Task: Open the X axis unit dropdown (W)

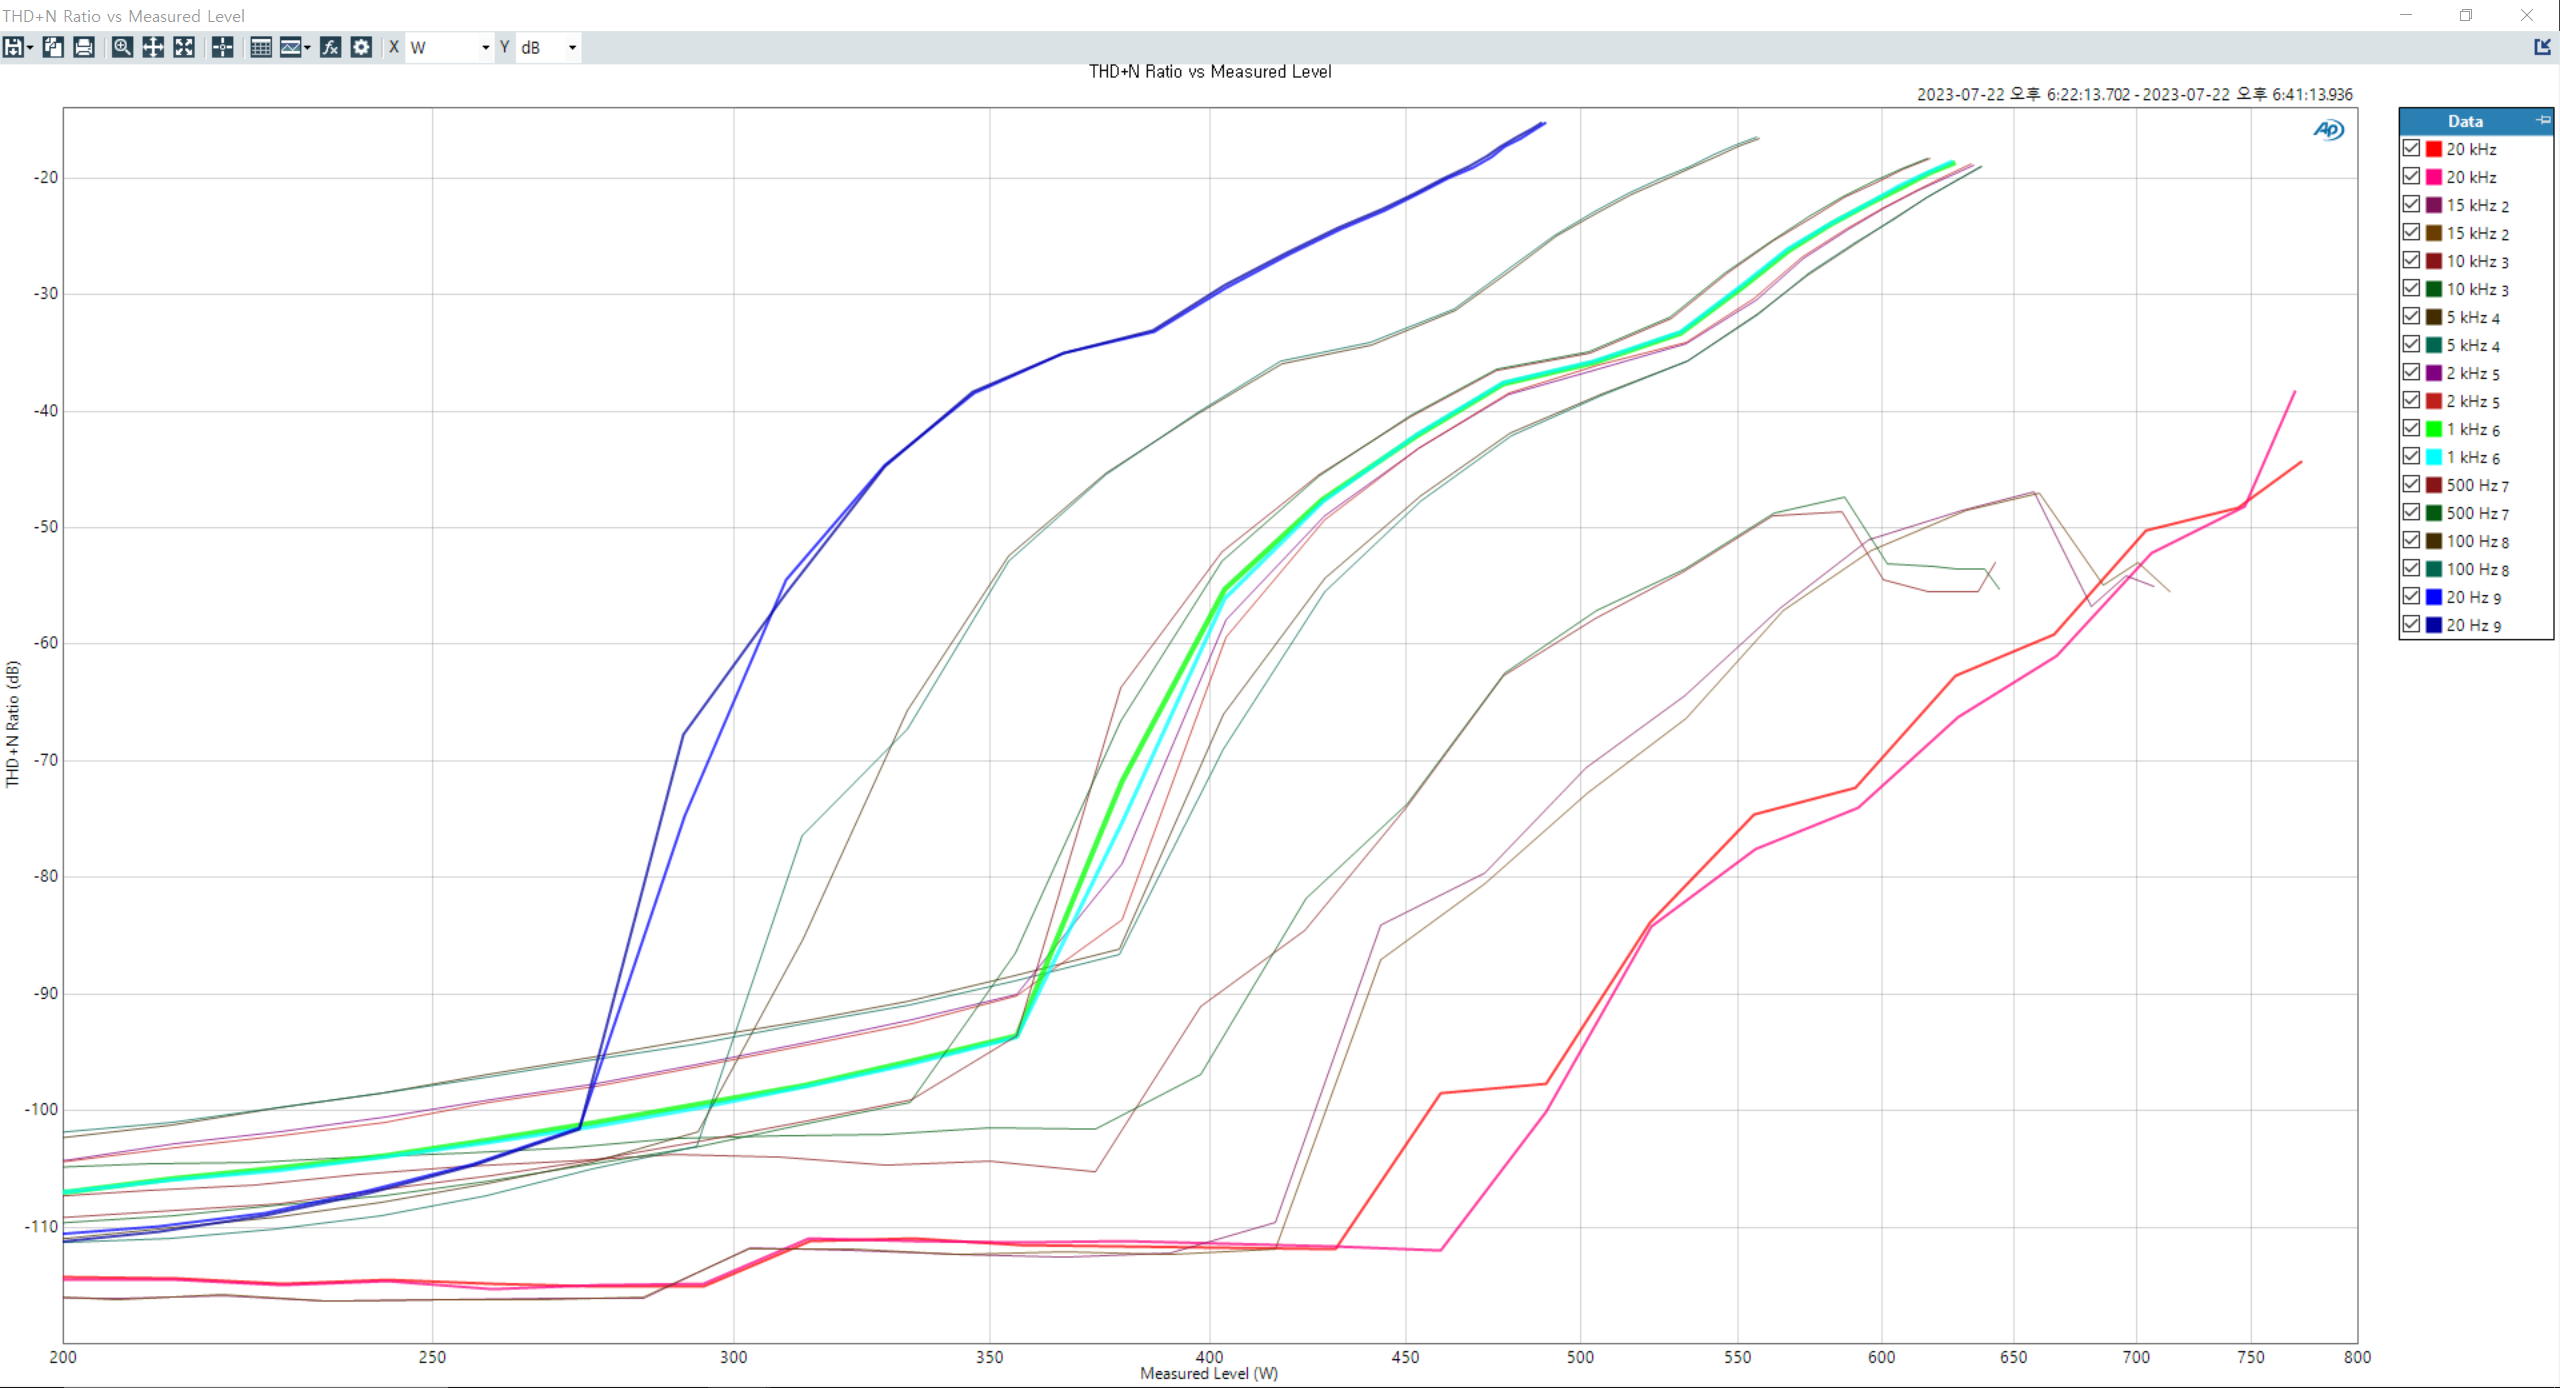Action: point(450,47)
